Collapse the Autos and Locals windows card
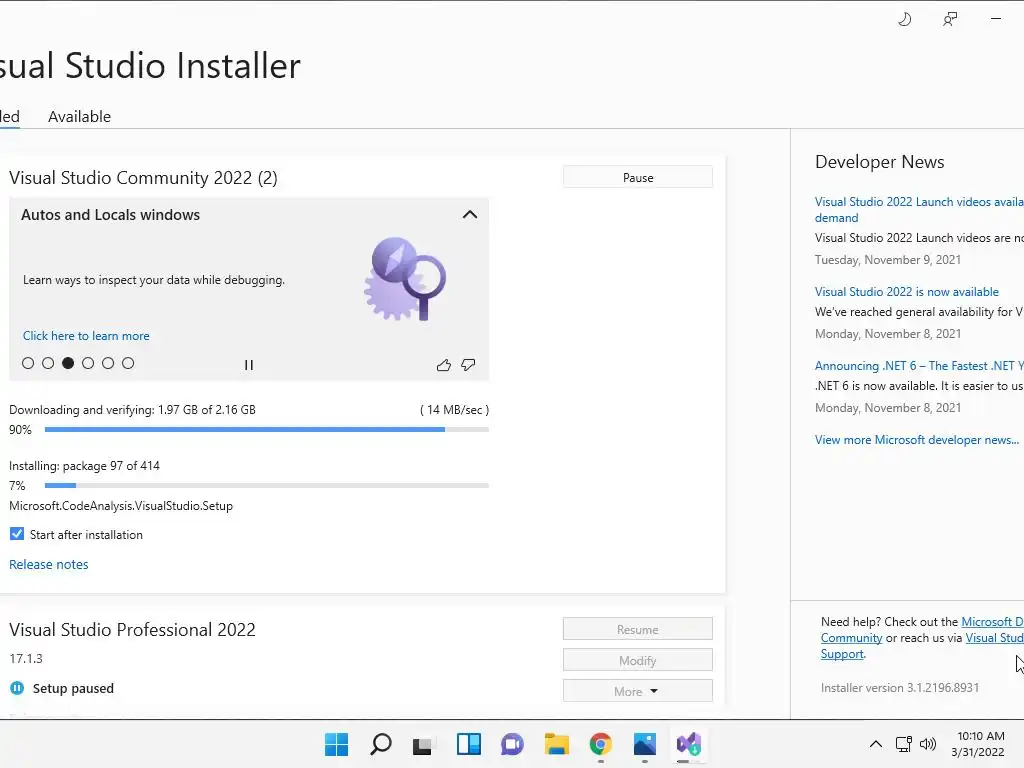The height and width of the screenshot is (768, 1024). click(470, 215)
